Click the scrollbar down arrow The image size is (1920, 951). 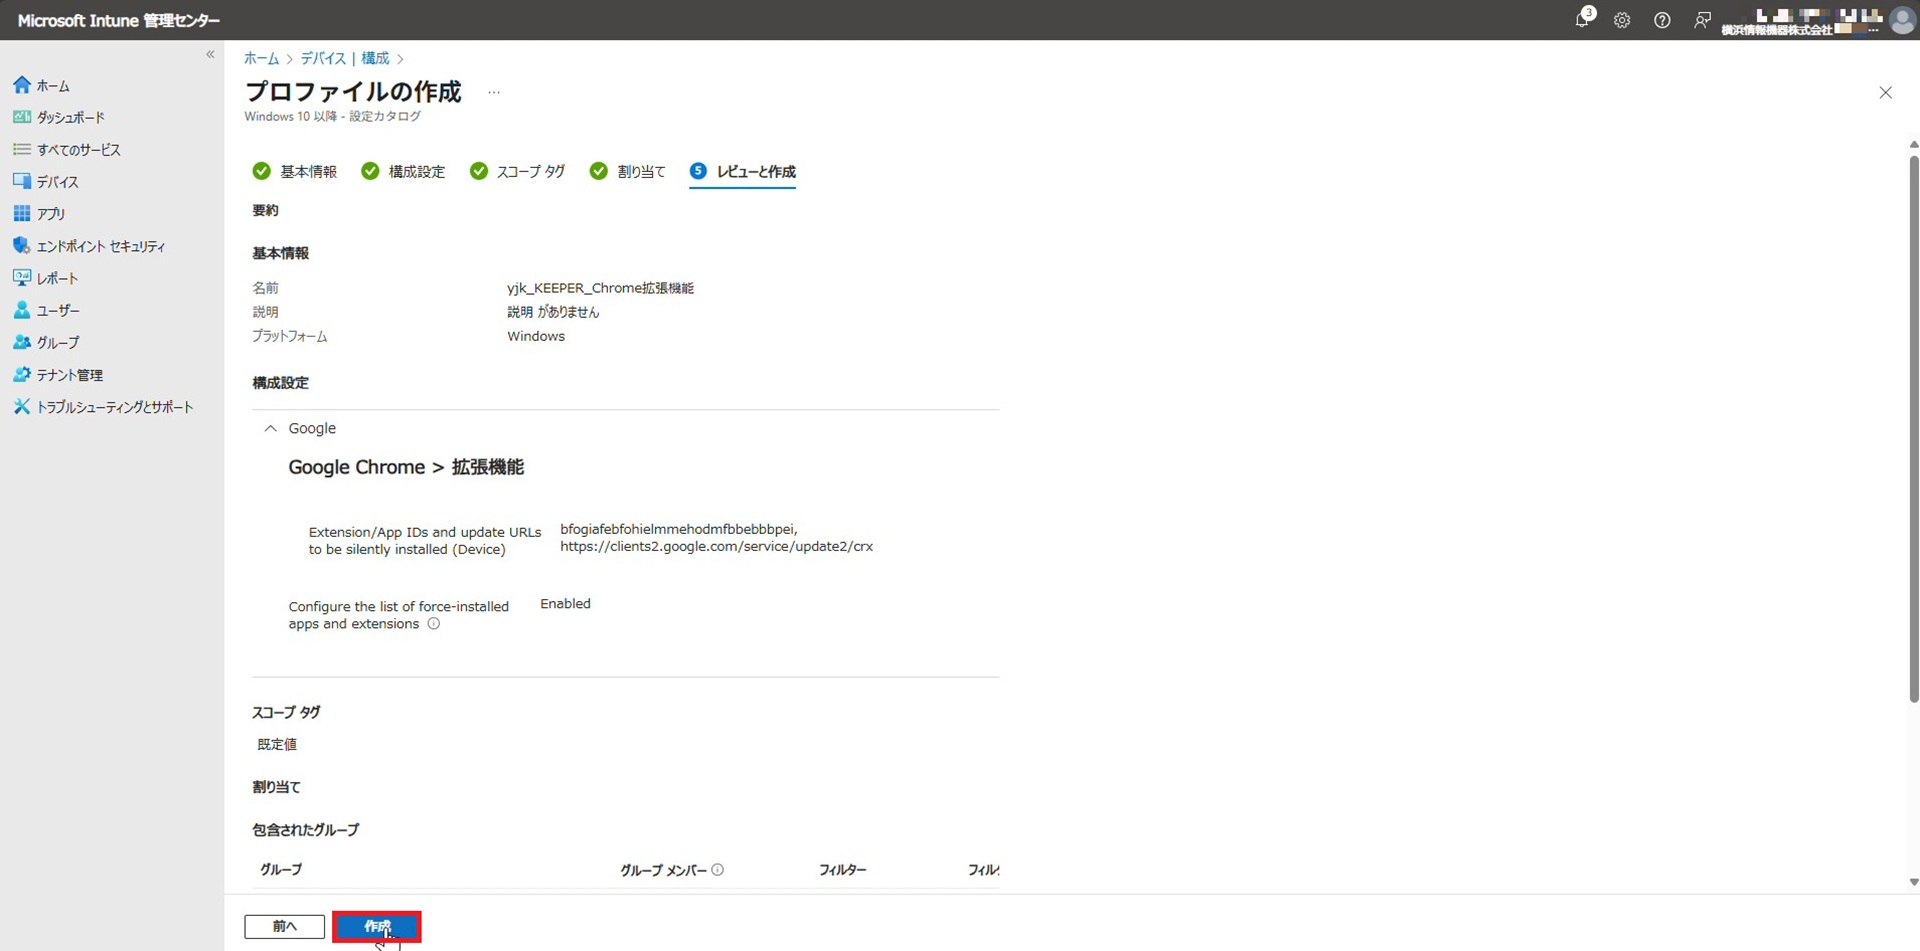1913,882
